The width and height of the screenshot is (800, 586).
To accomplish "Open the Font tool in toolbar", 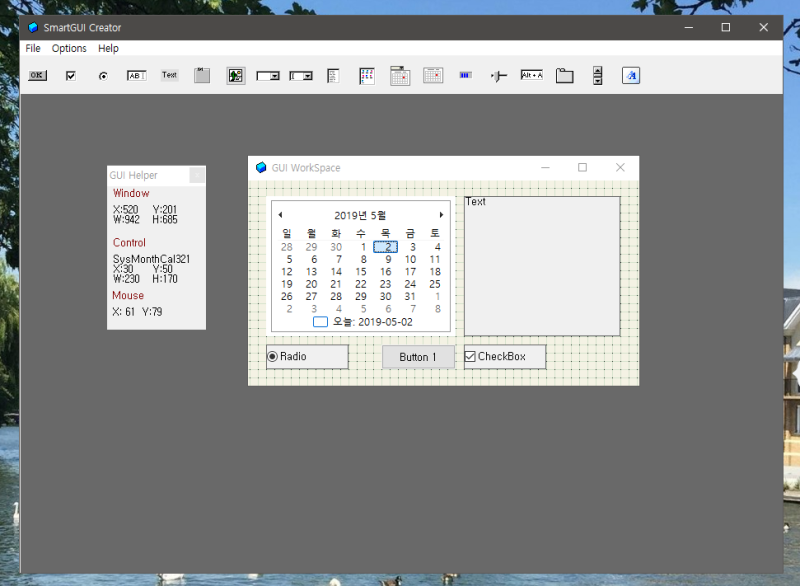I will (x=631, y=76).
